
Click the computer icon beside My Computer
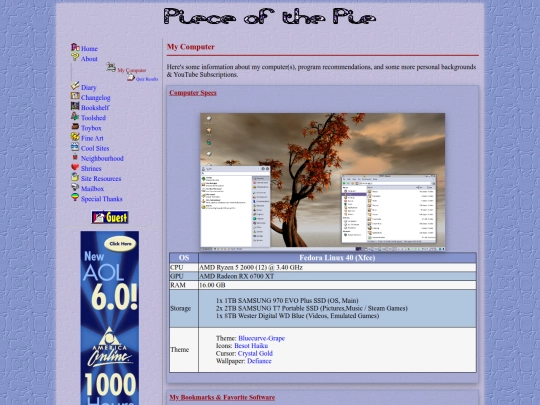tap(111, 66)
